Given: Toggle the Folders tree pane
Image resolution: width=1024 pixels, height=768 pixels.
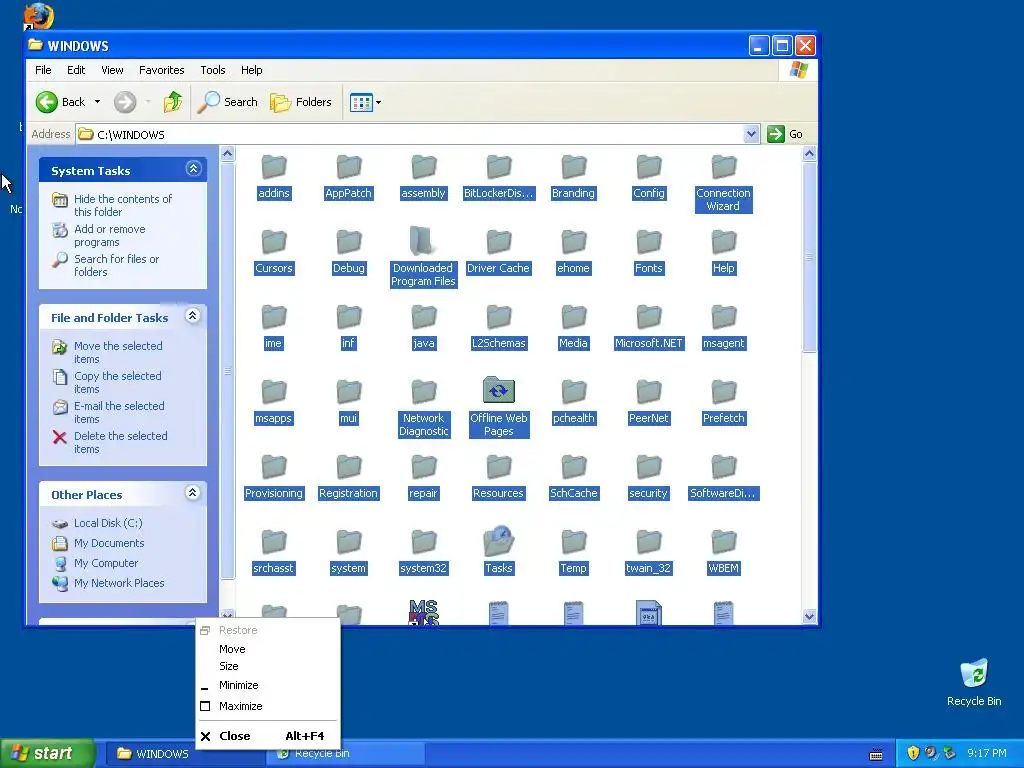Looking at the screenshot, I should point(301,102).
